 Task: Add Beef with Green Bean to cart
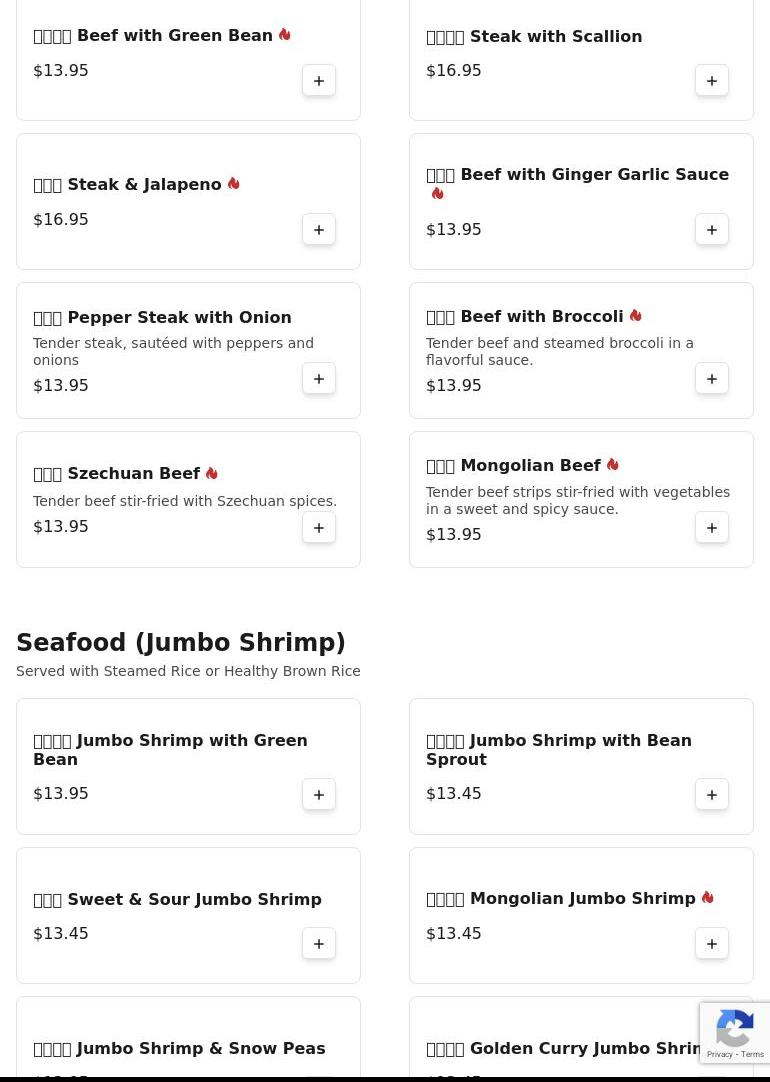pos(319,81)
